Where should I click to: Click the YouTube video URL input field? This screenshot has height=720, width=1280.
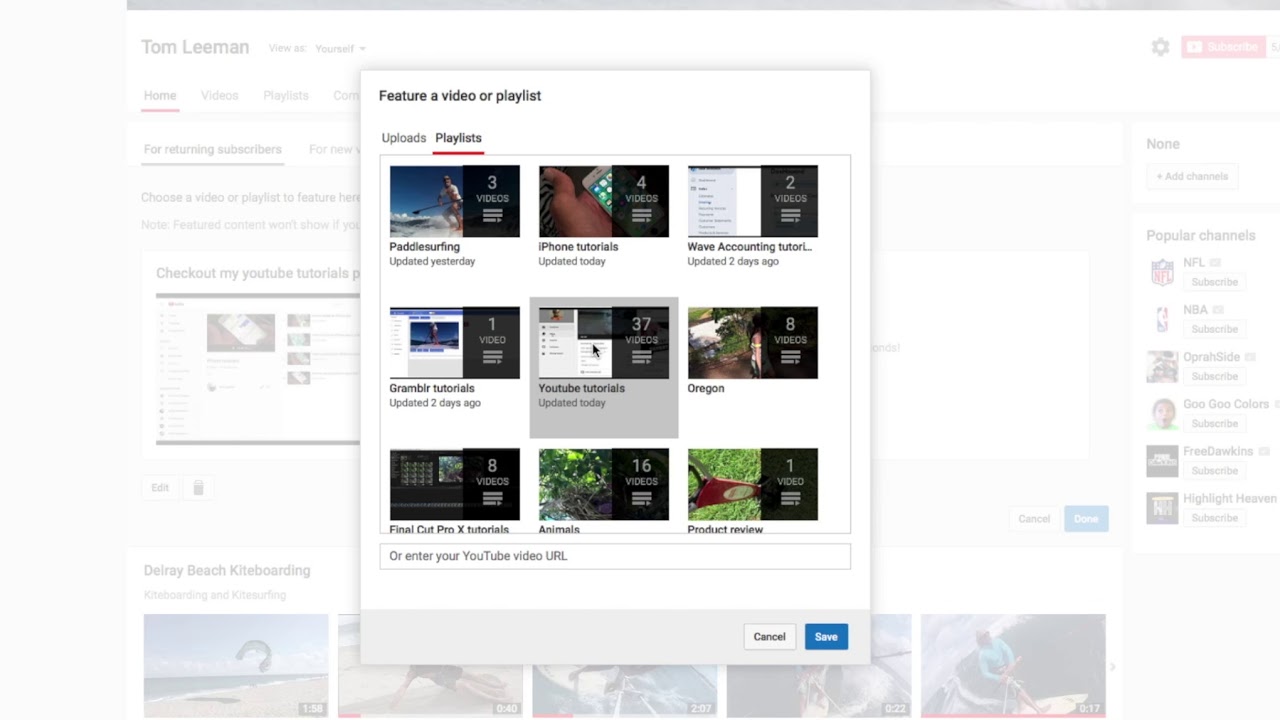click(x=615, y=556)
